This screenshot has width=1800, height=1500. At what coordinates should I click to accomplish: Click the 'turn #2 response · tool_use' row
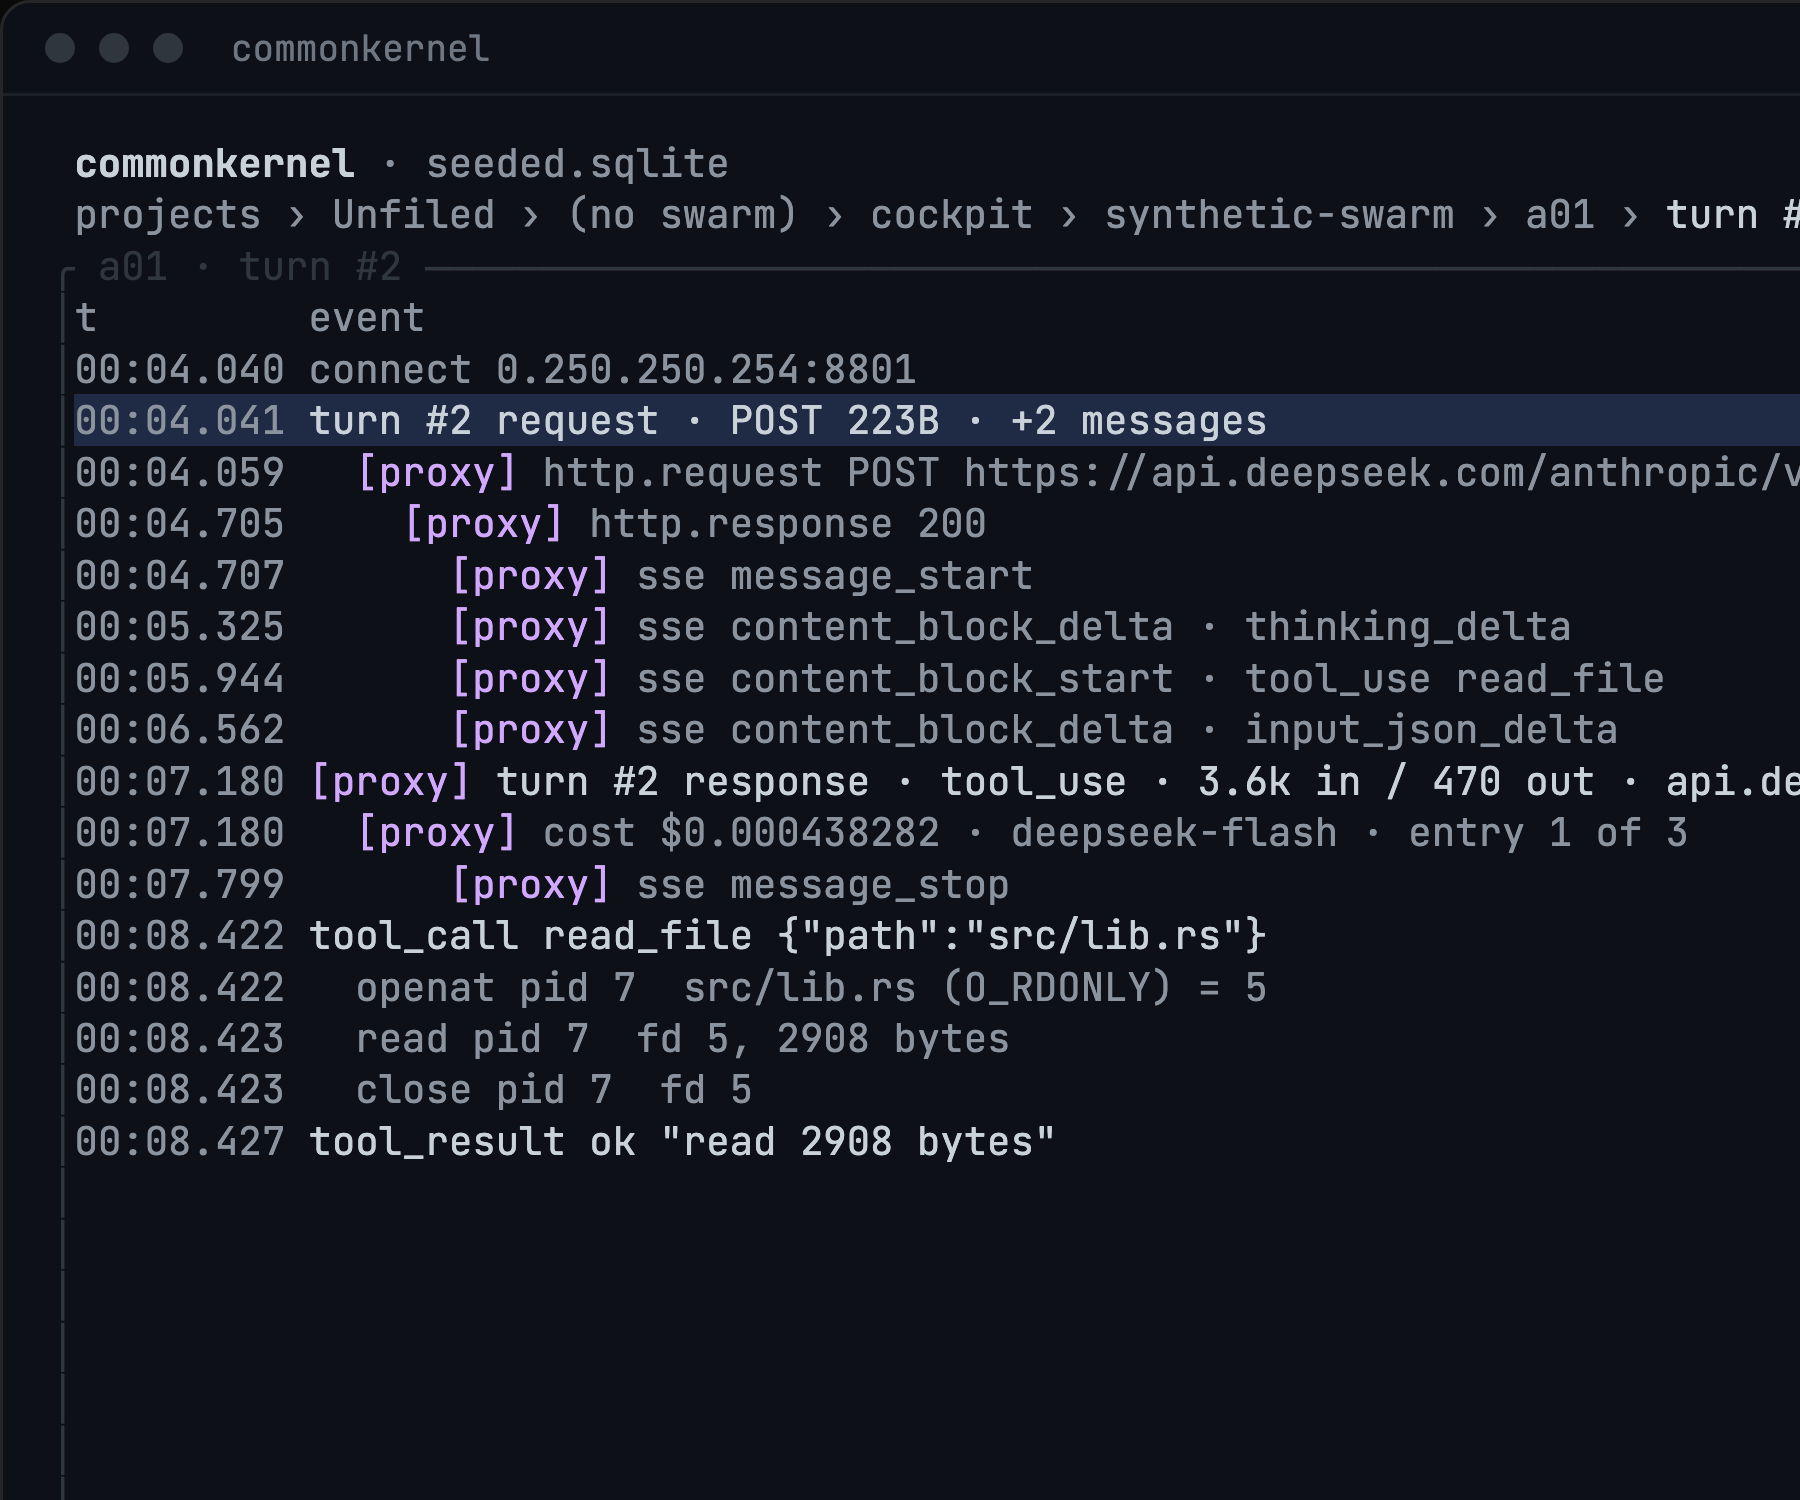point(937,782)
